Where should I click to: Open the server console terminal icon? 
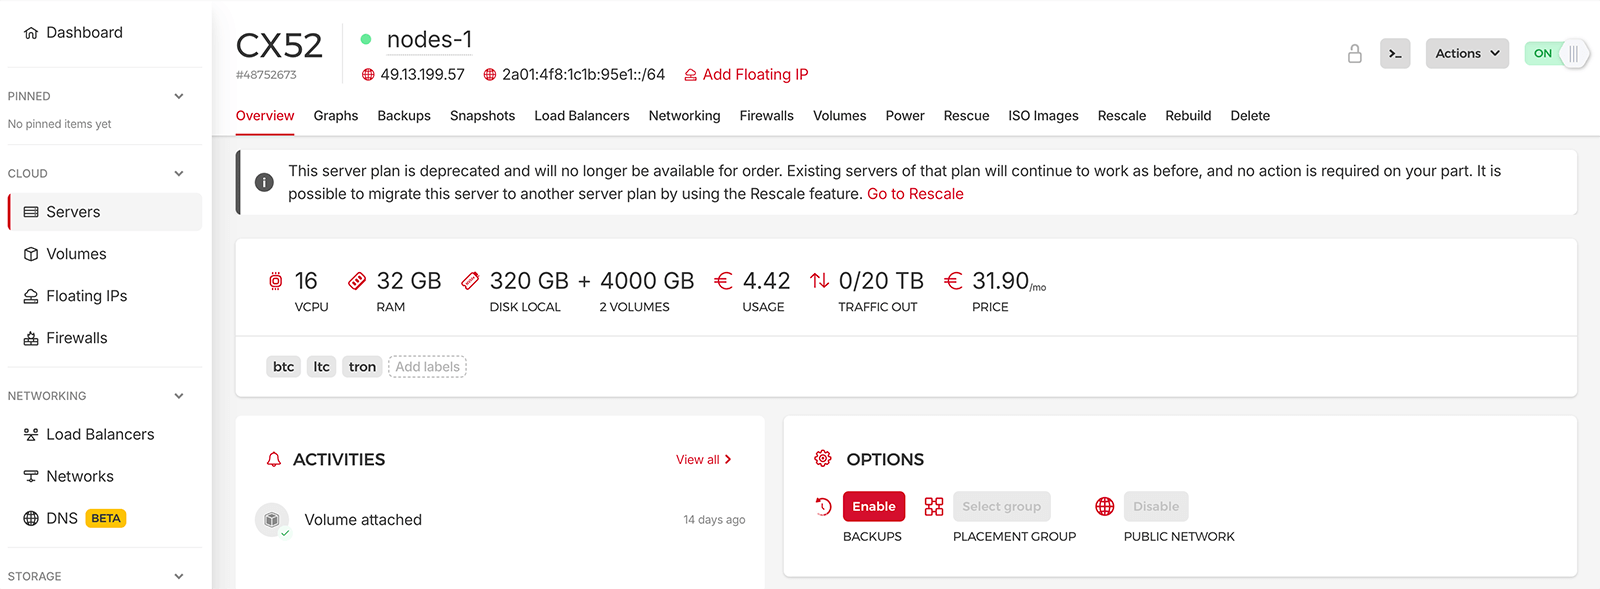pos(1395,54)
